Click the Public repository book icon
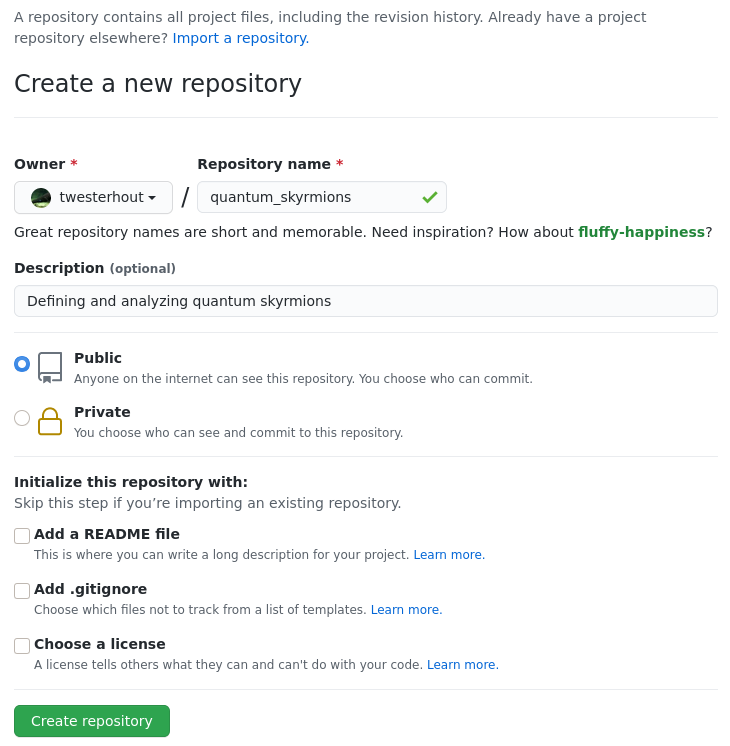 [x=50, y=367]
